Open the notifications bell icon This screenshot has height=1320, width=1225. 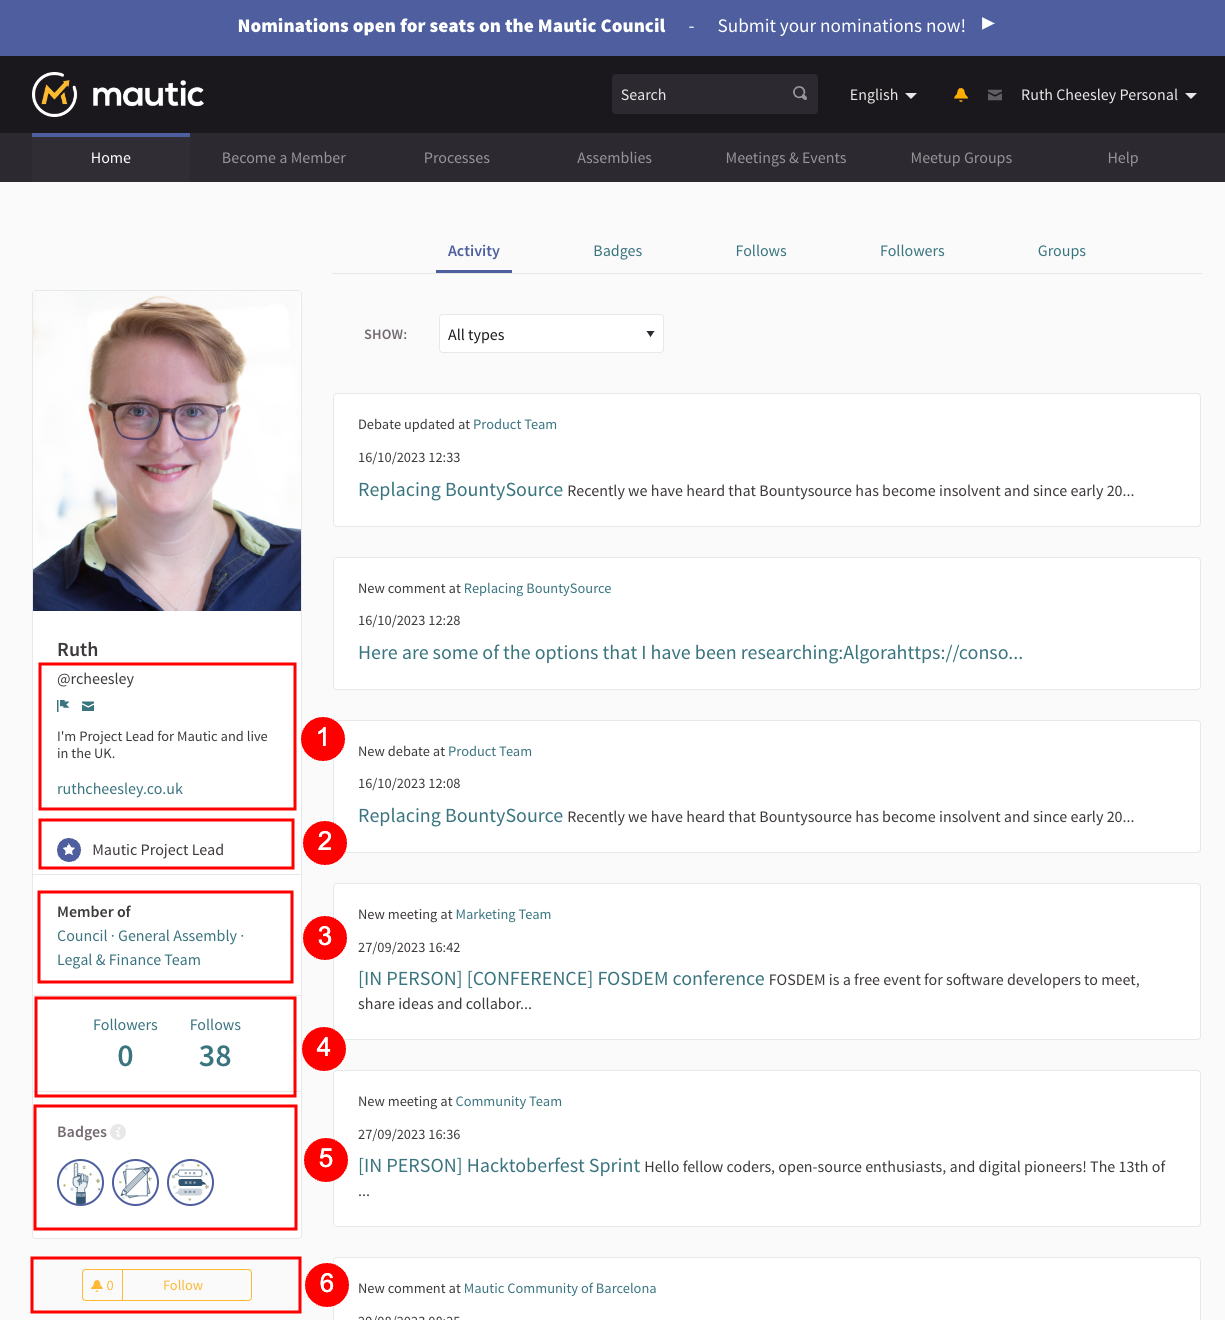(x=960, y=95)
